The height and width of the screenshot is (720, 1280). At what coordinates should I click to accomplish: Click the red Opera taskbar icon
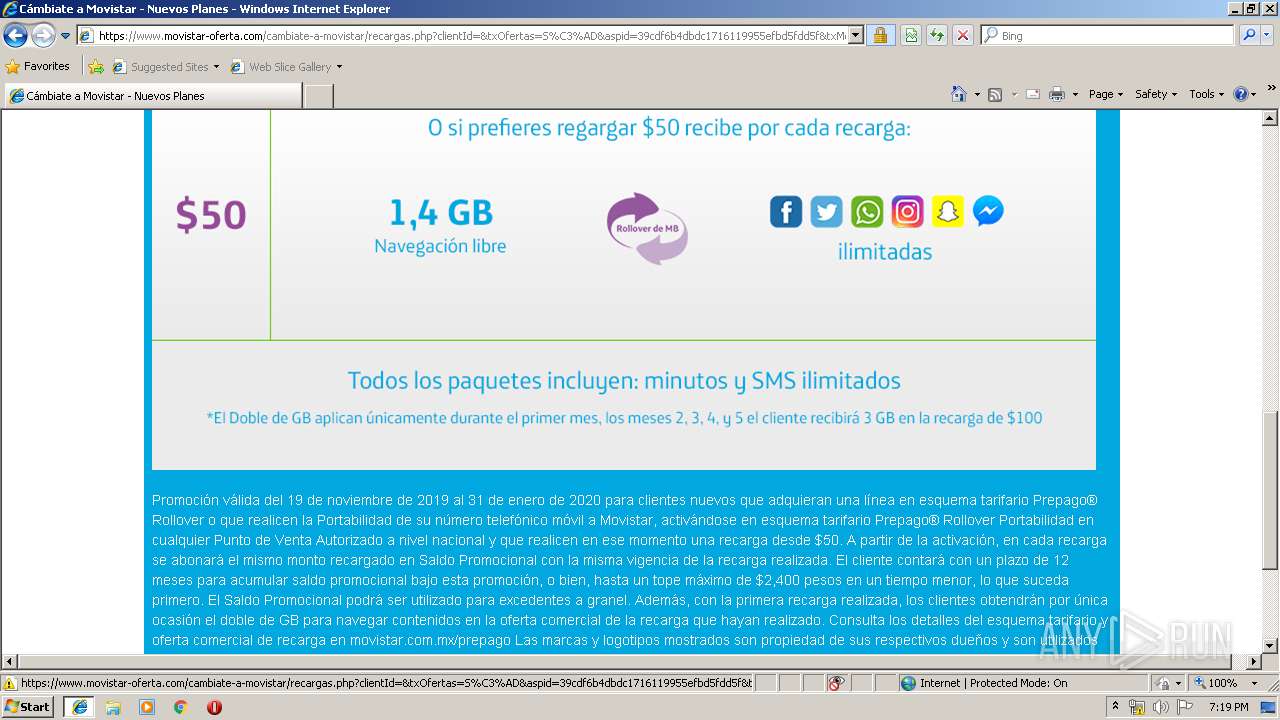click(214, 707)
